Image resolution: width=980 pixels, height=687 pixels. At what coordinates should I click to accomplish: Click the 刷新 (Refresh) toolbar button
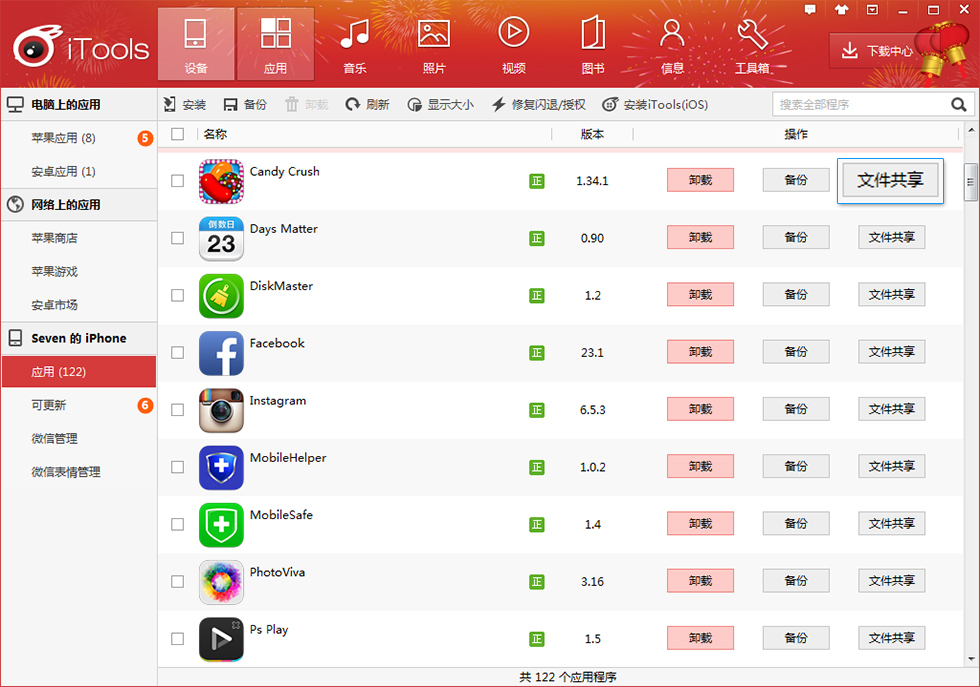pos(368,104)
